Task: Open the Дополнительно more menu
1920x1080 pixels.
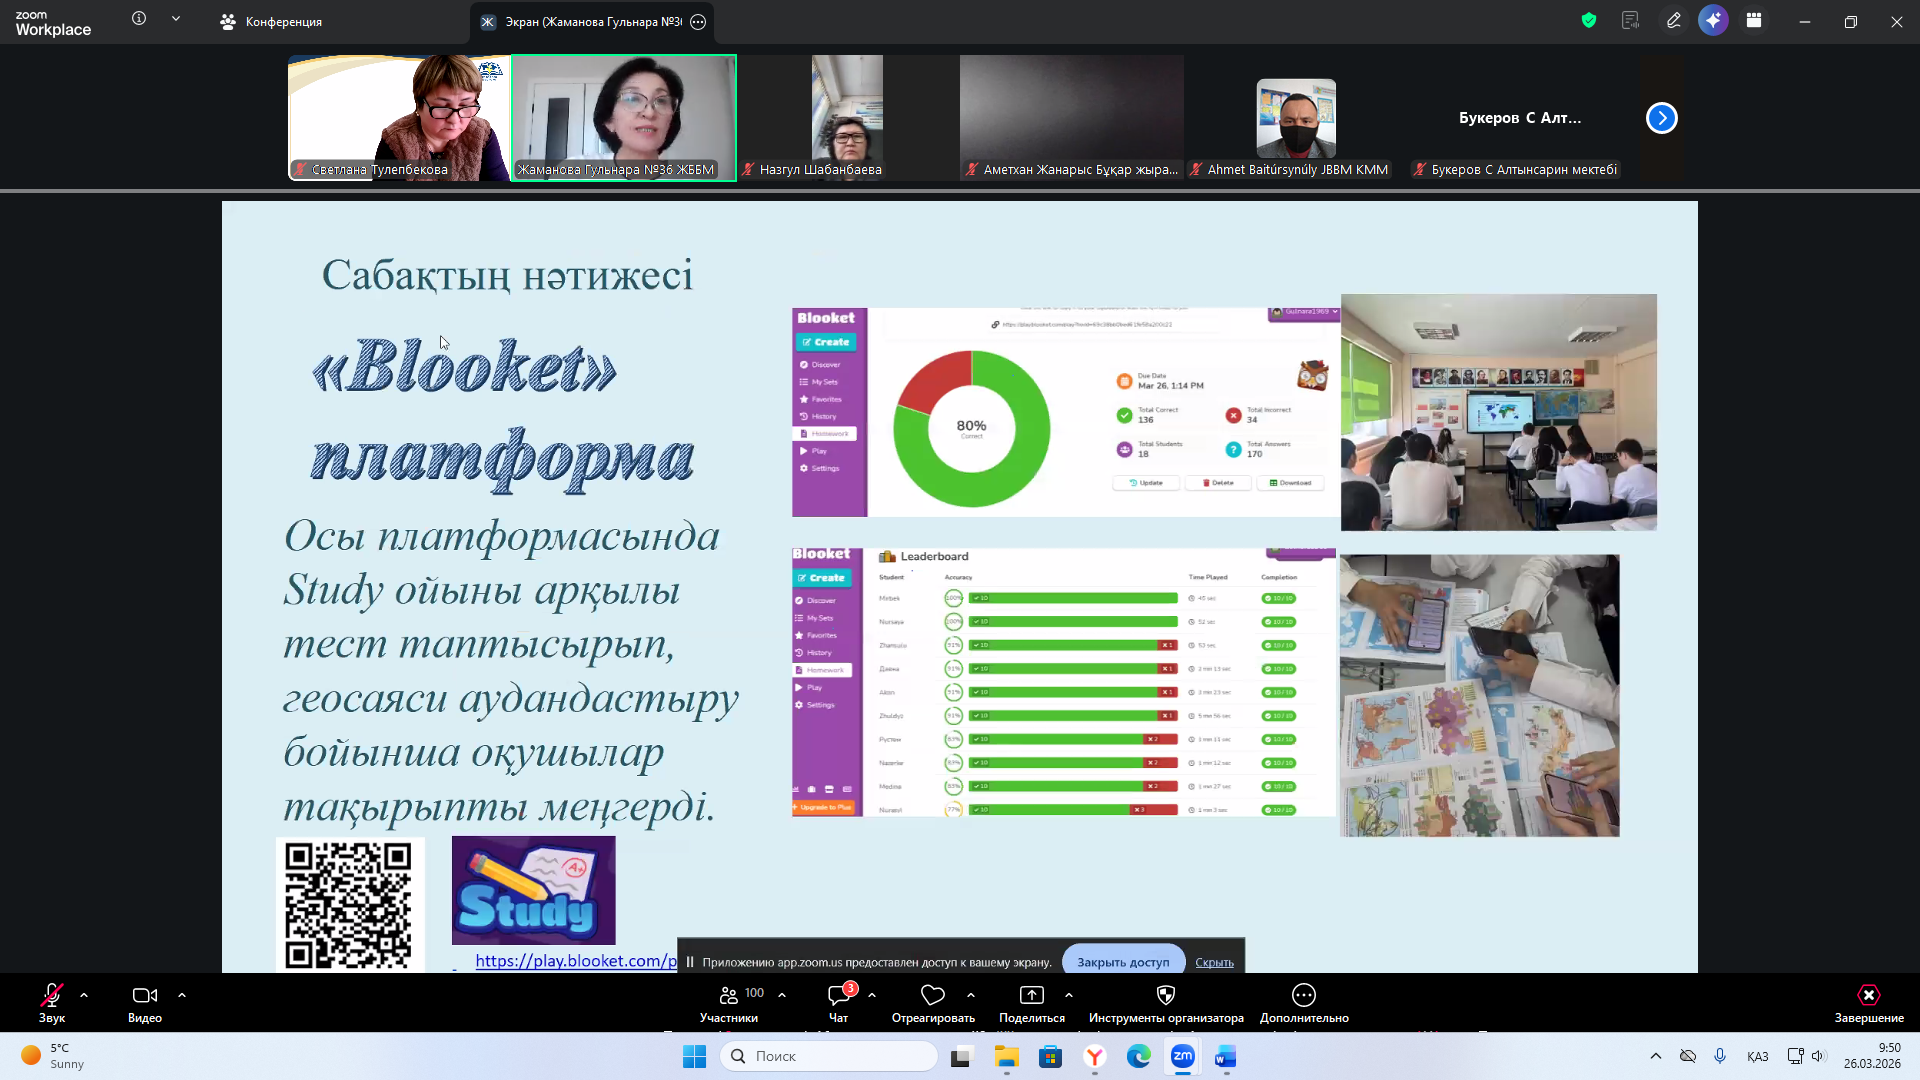Action: coord(1303,995)
